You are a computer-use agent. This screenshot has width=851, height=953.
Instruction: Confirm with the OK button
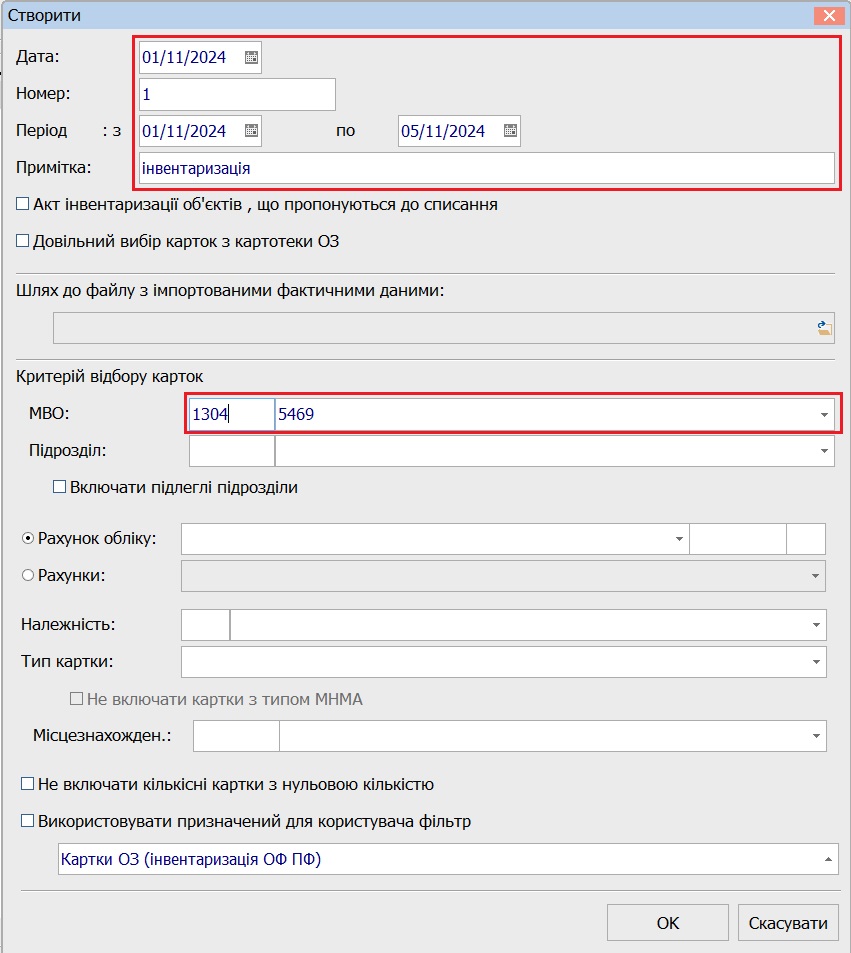(667, 923)
